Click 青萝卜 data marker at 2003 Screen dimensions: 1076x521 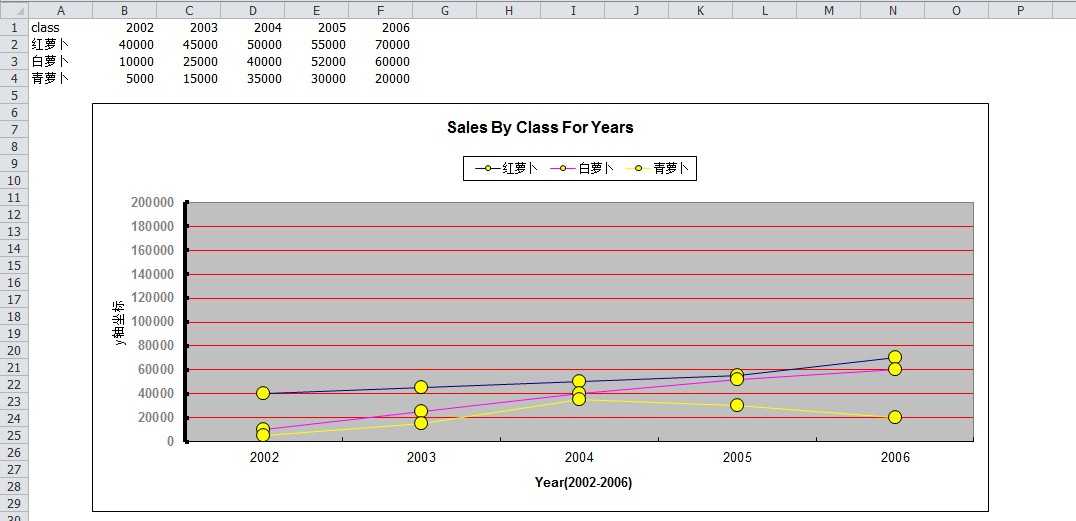click(x=421, y=423)
